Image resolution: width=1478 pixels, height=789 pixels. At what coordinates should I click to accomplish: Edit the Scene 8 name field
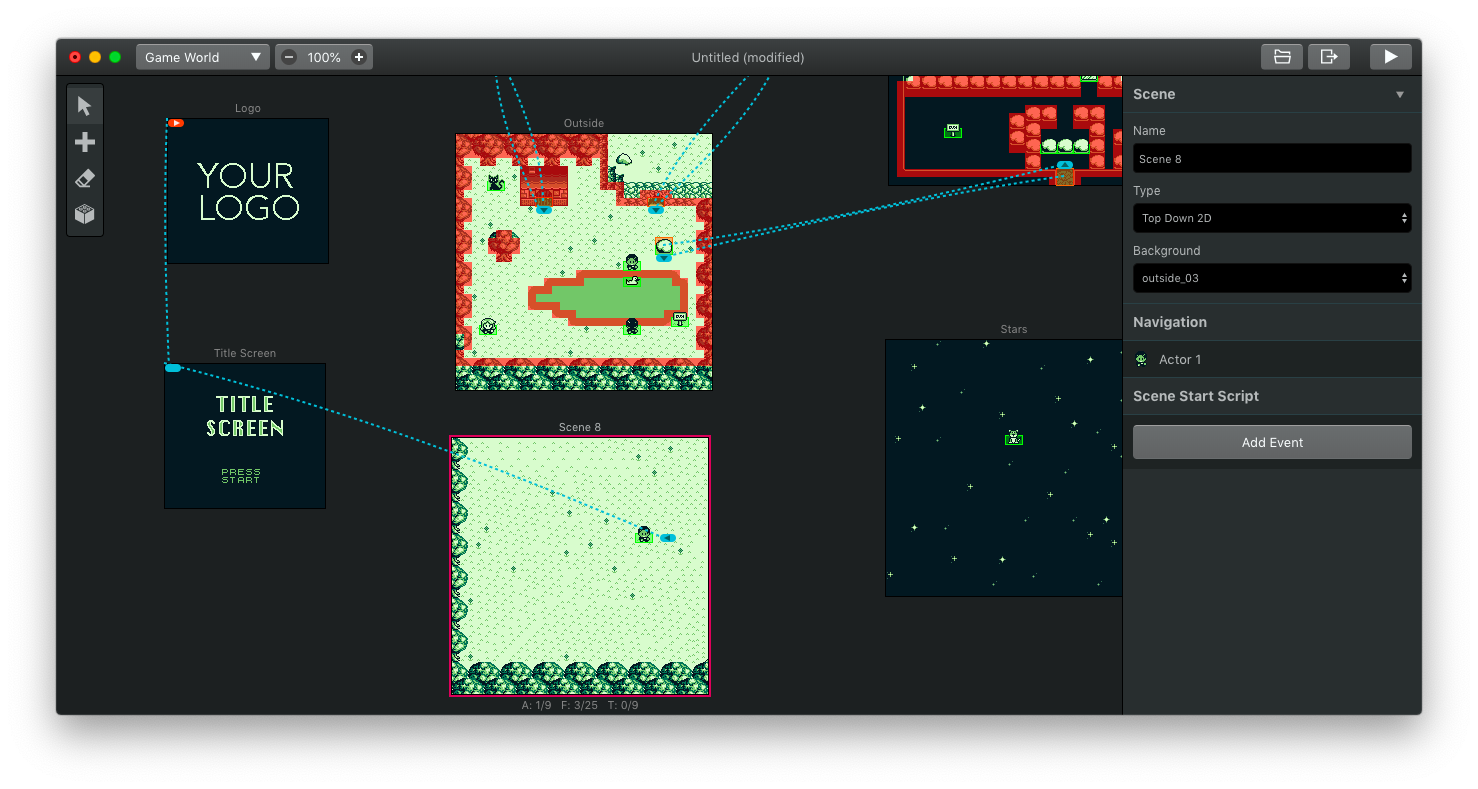click(x=1272, y=158)
